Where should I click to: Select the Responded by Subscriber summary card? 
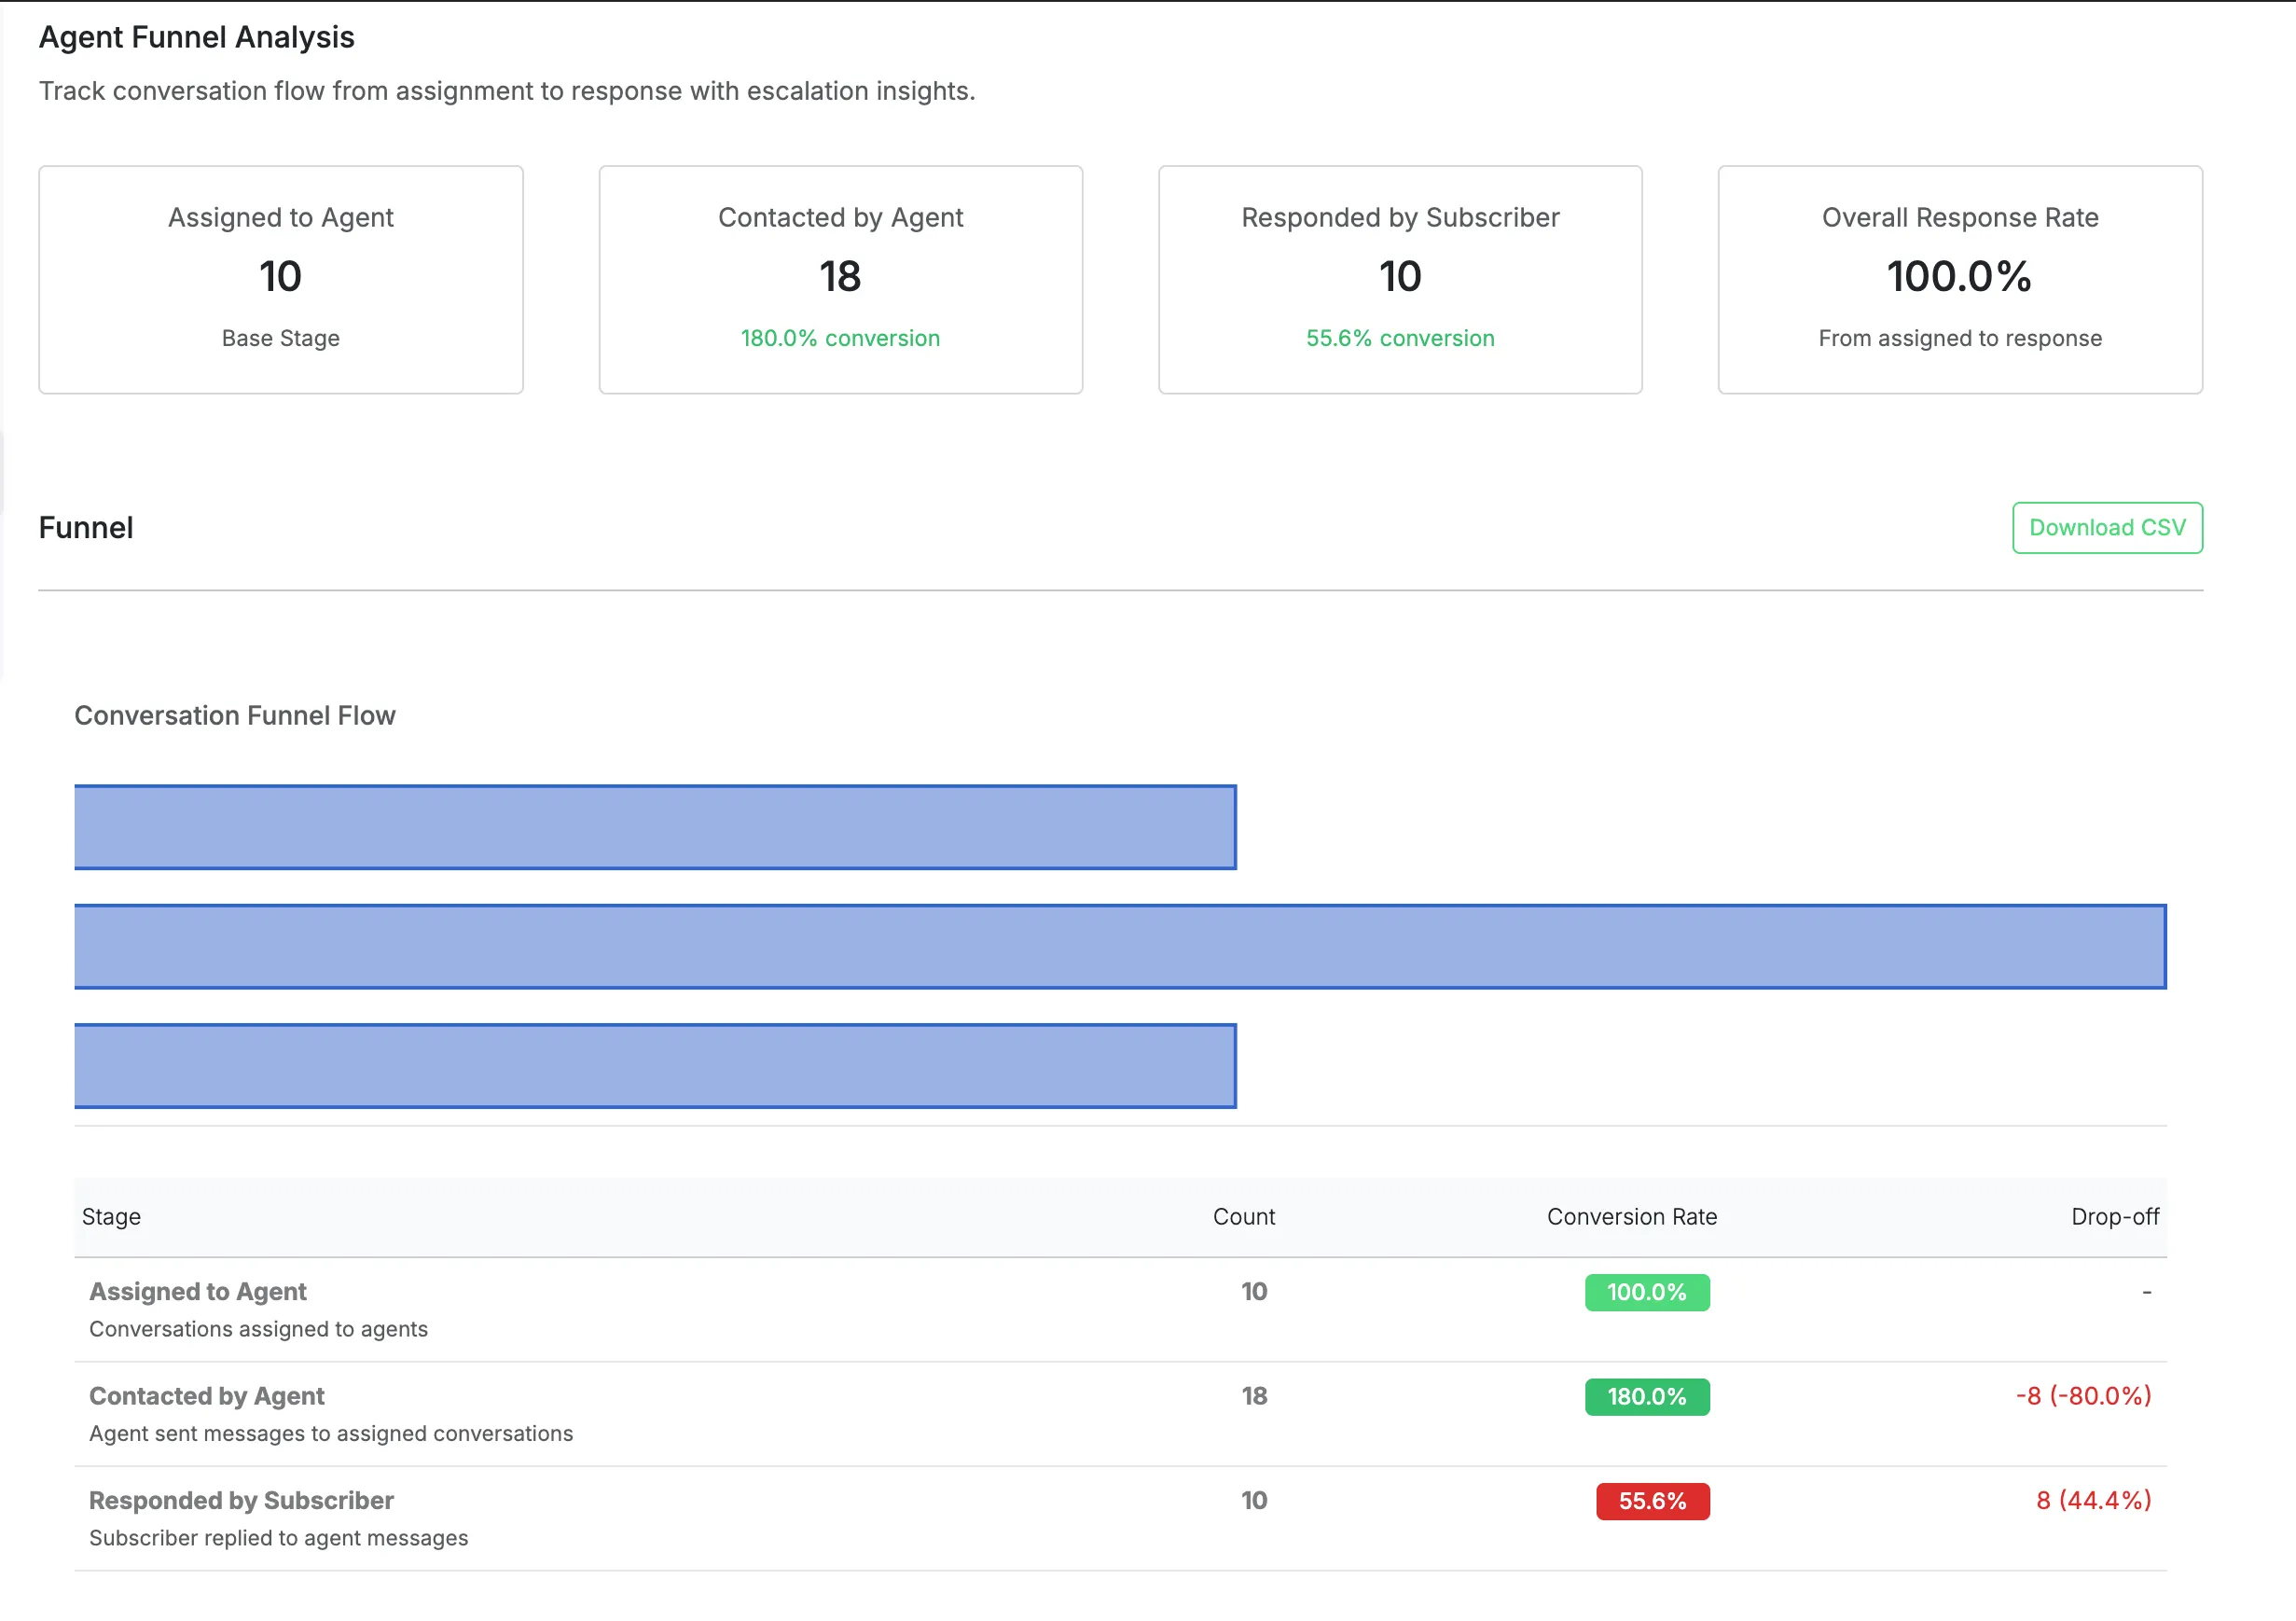(1400, 279)
